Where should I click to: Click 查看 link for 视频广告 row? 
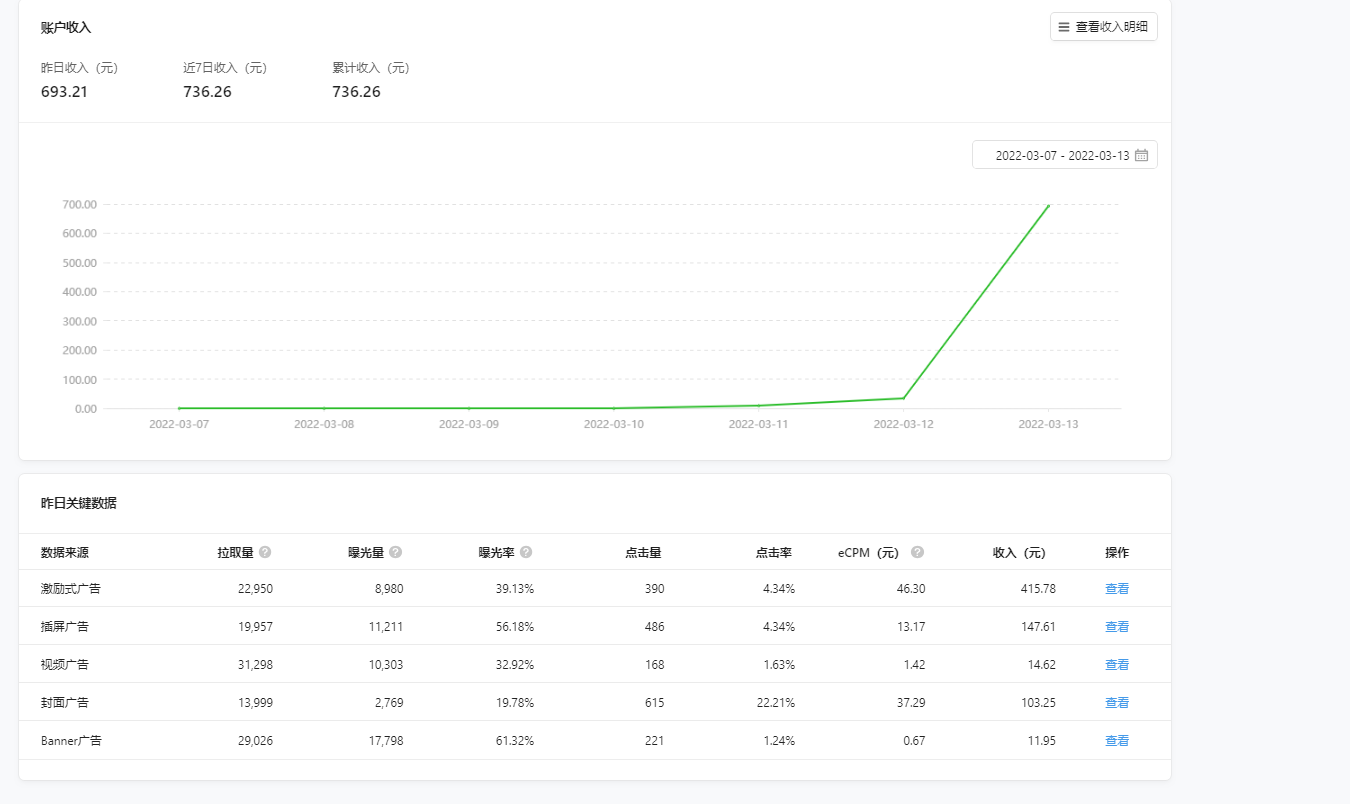1117,665
